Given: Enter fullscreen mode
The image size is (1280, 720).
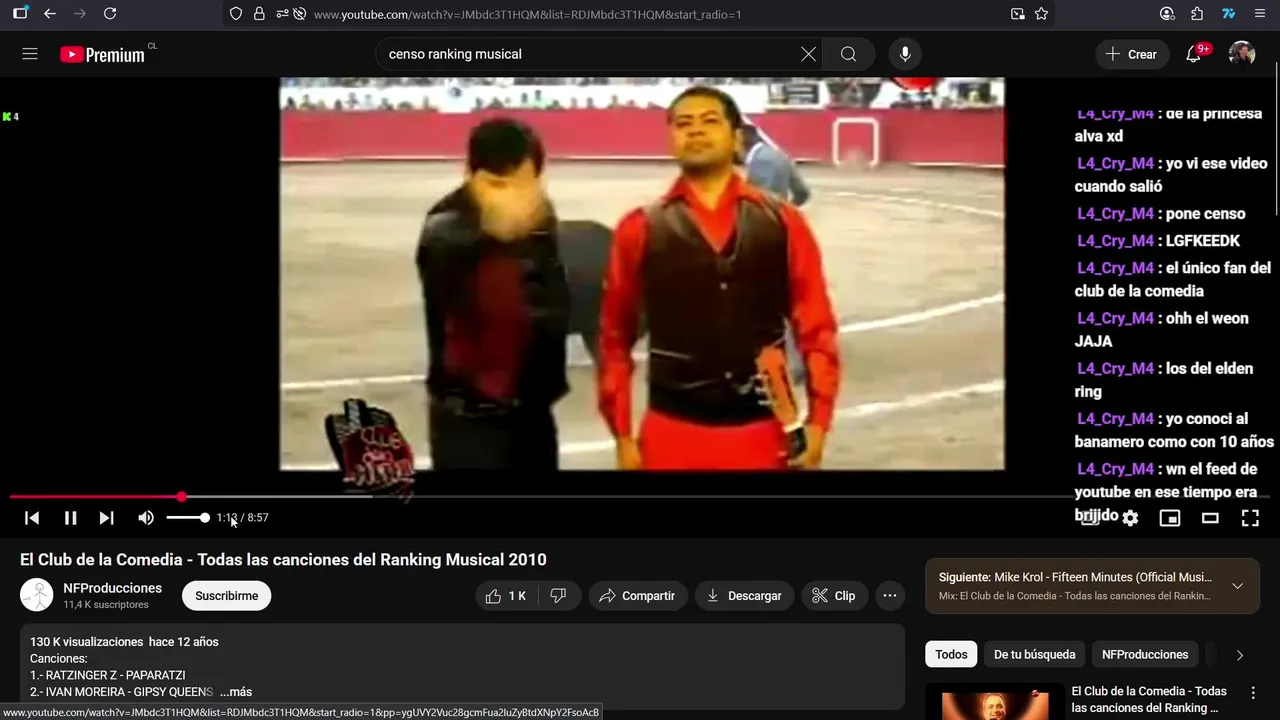Looking at the screenshot, I should (1250, 518).
